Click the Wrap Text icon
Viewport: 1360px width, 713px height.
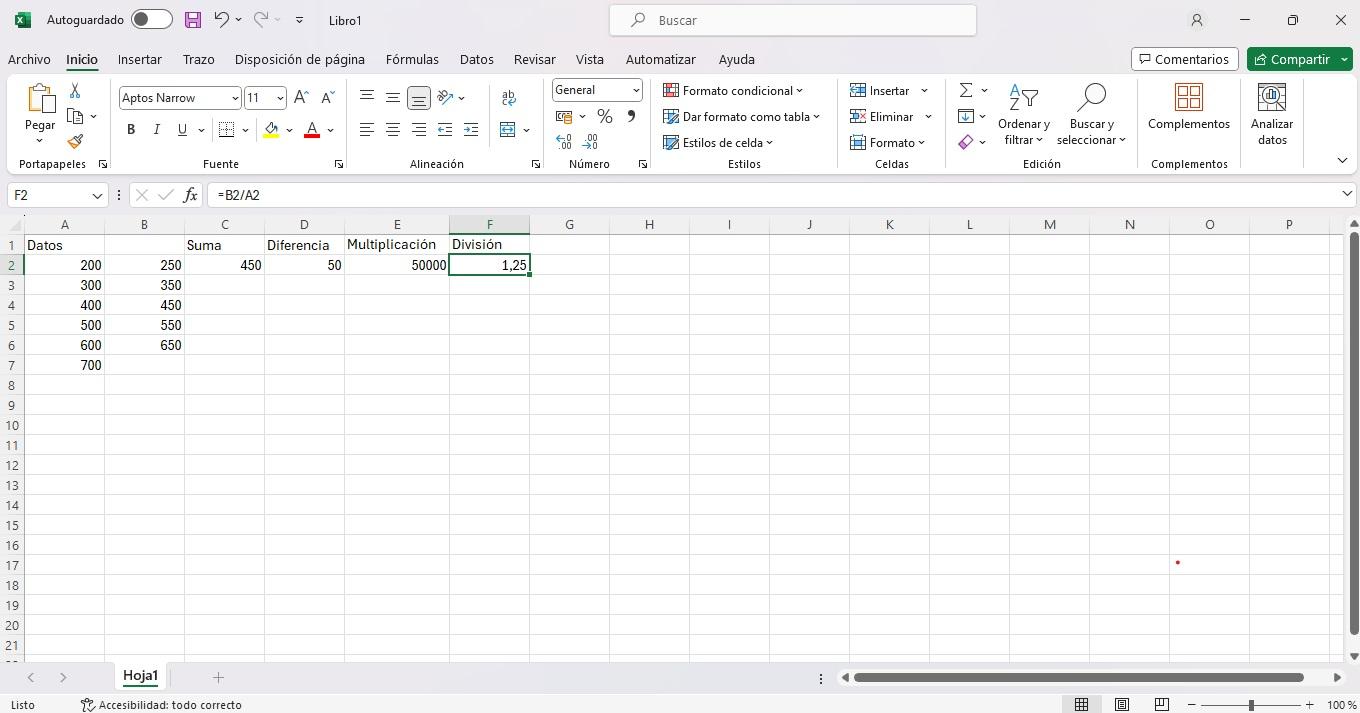(x=508, y=98)
